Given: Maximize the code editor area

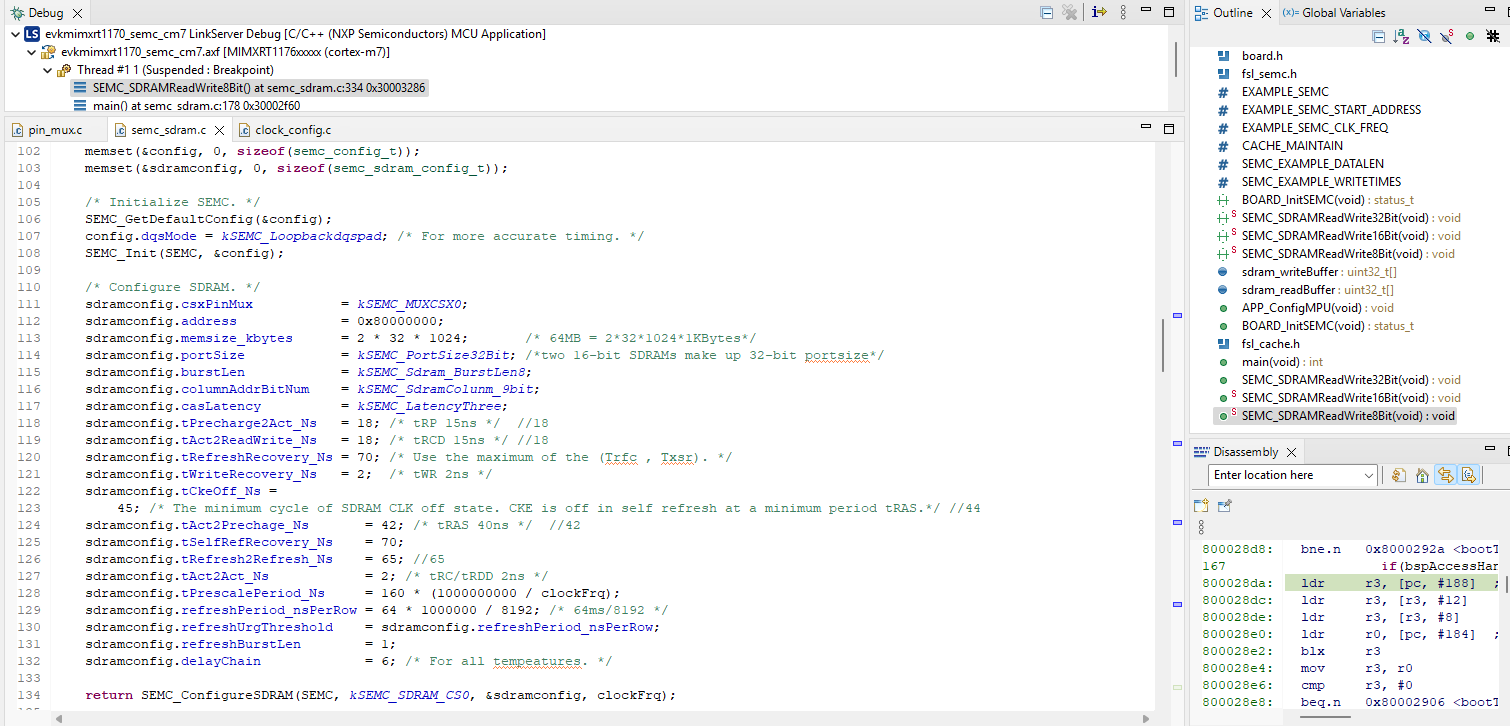Looking at the screenshot, I should (x=1168, y=128).
